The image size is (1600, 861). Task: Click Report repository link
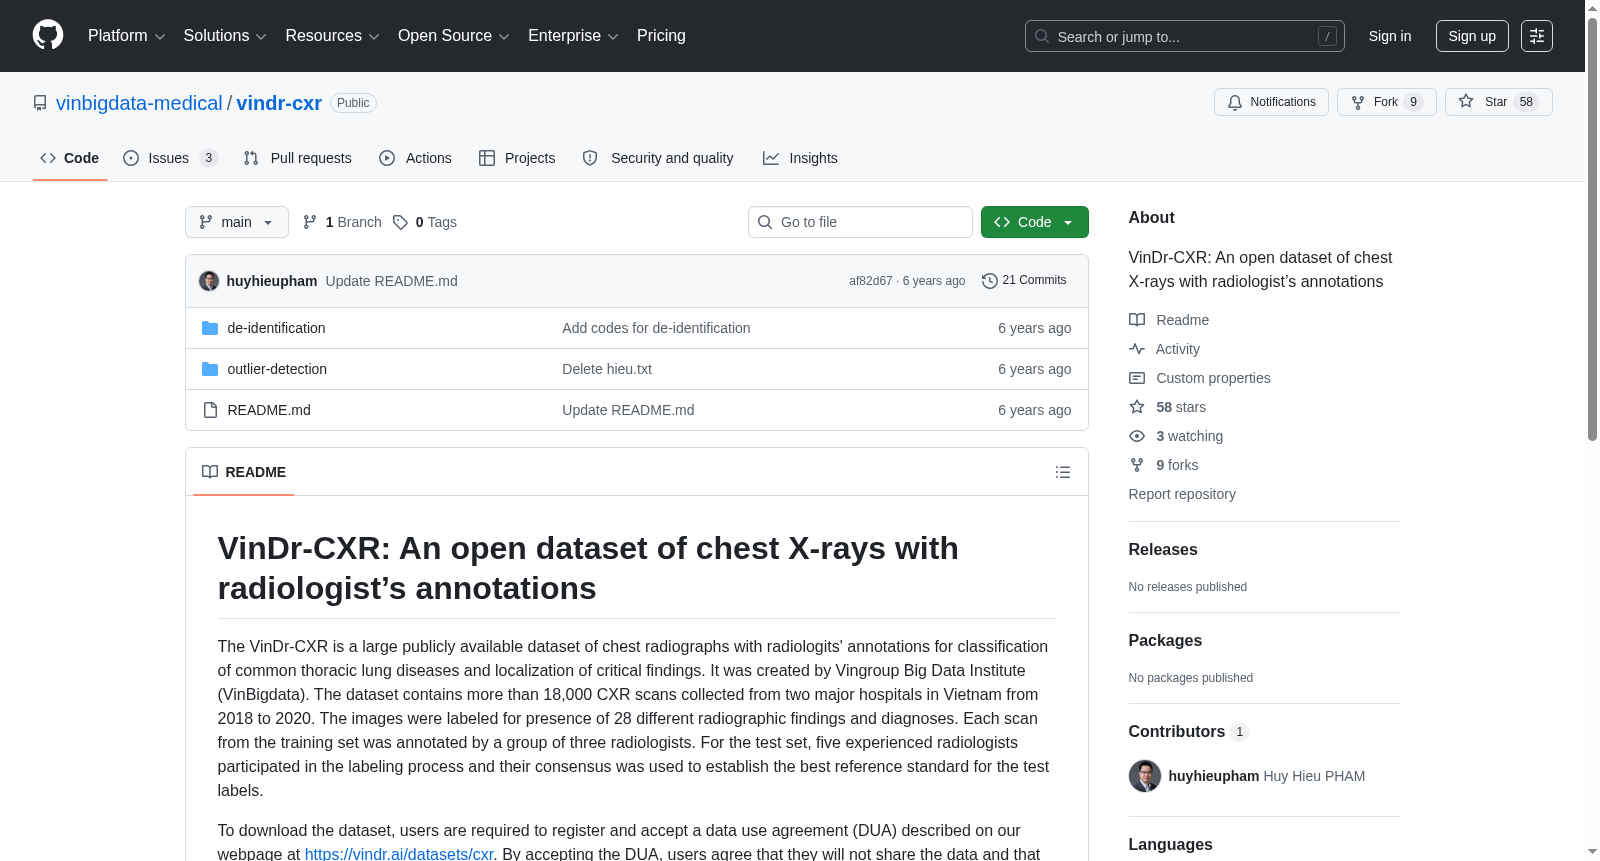[1182, 494]
